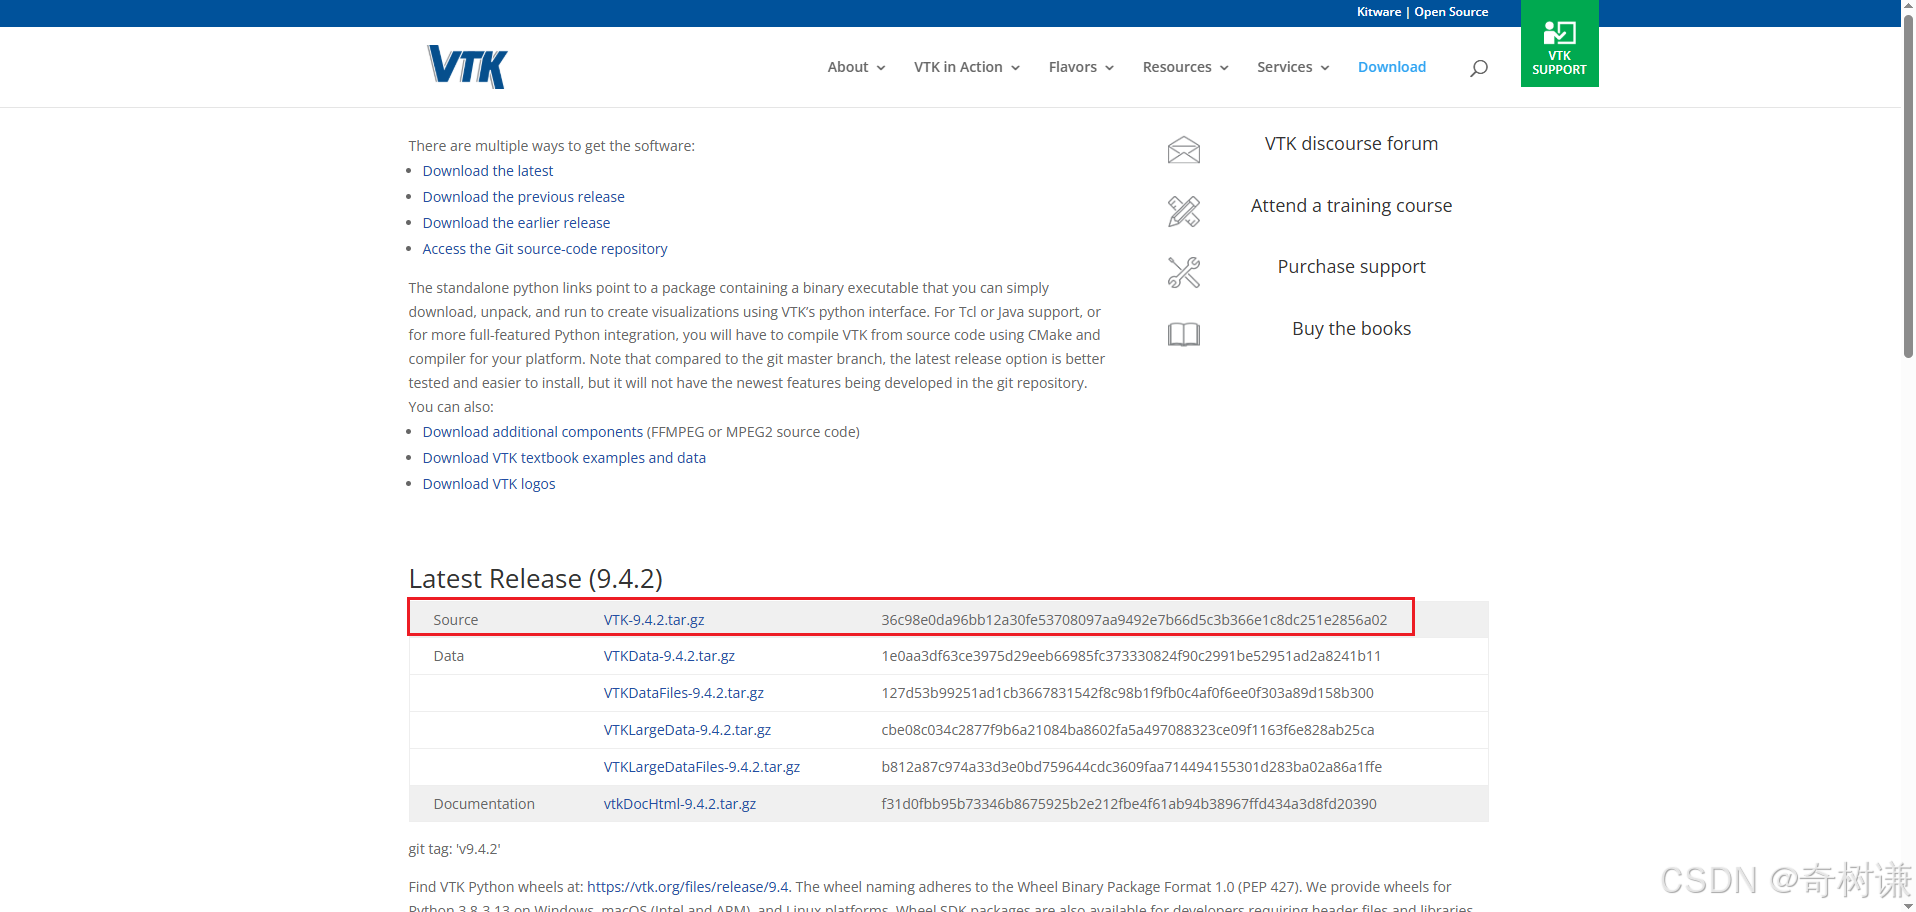Image resolution: width=1916 pixels, height=912 pixels.
Task: Click the page vertical scrollbar
Action: point(1908,186)
